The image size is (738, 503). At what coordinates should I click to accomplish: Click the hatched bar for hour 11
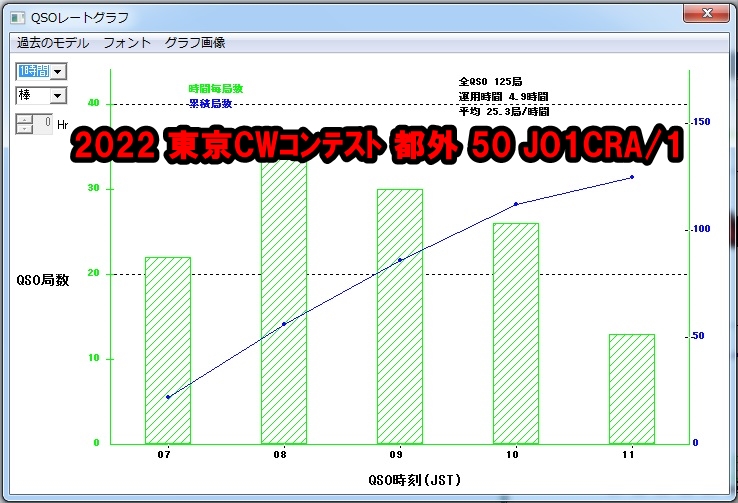pos(631,388)
